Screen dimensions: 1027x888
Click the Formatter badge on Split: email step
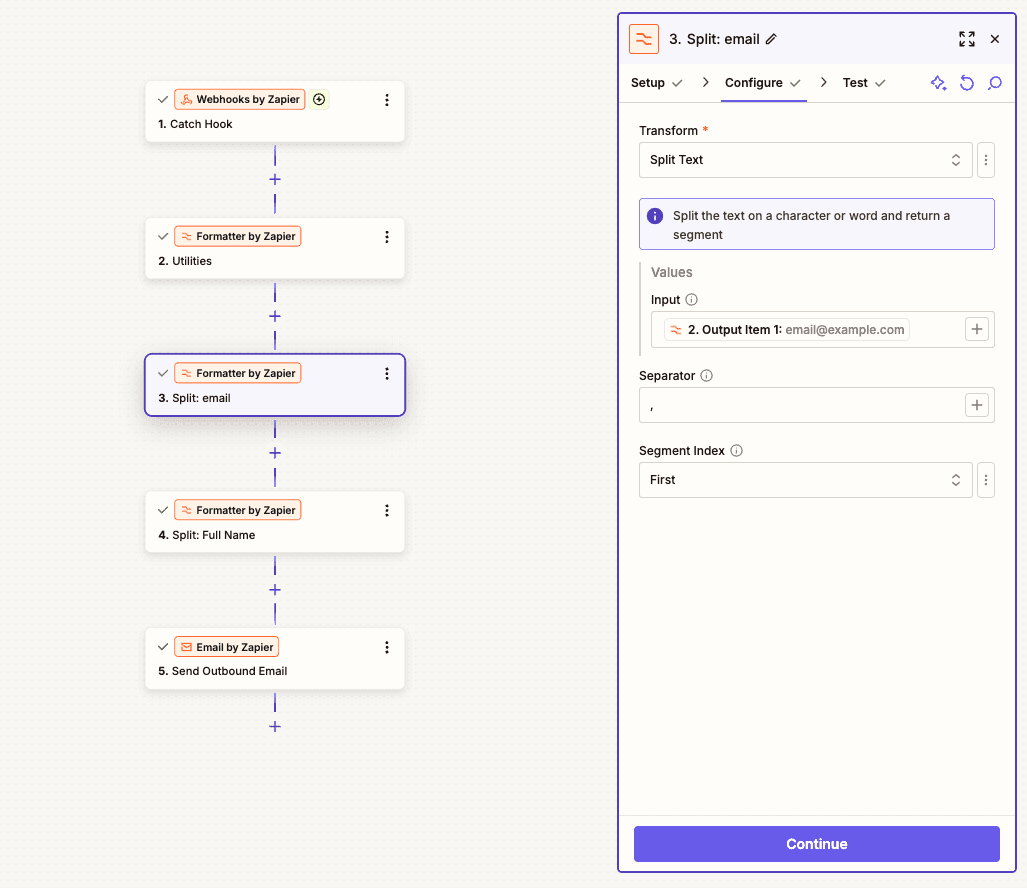click(238, 373)
